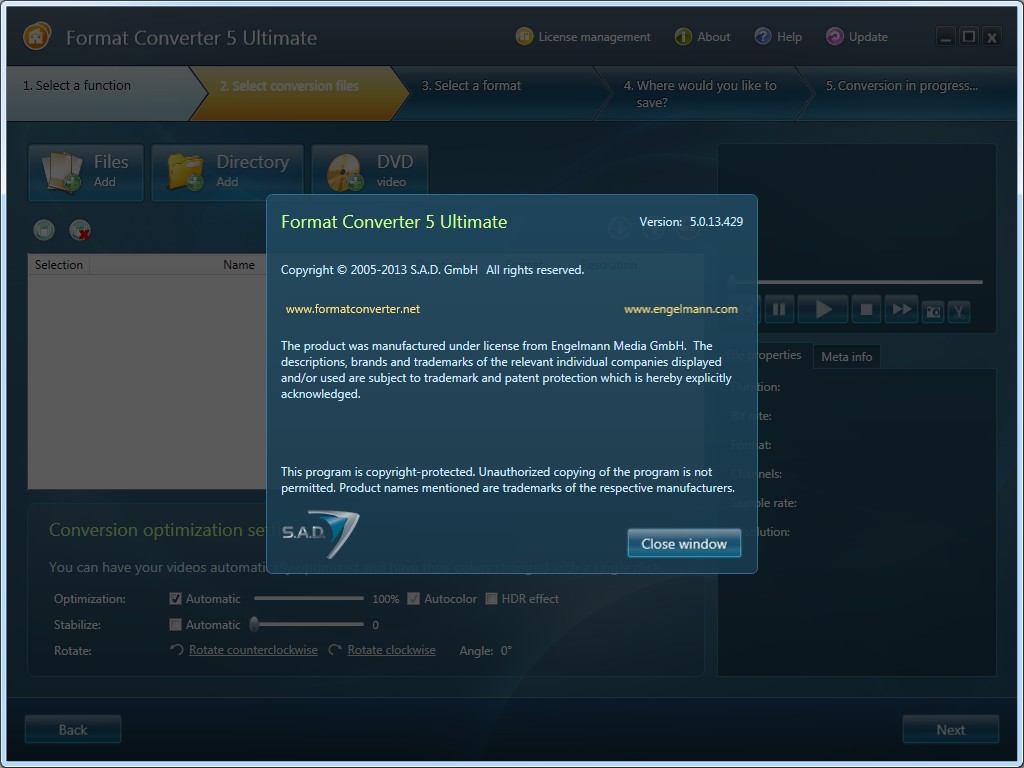This screenshot has width=1024, height=768.
Task: Play the preview video
Action: coord(823,310)
